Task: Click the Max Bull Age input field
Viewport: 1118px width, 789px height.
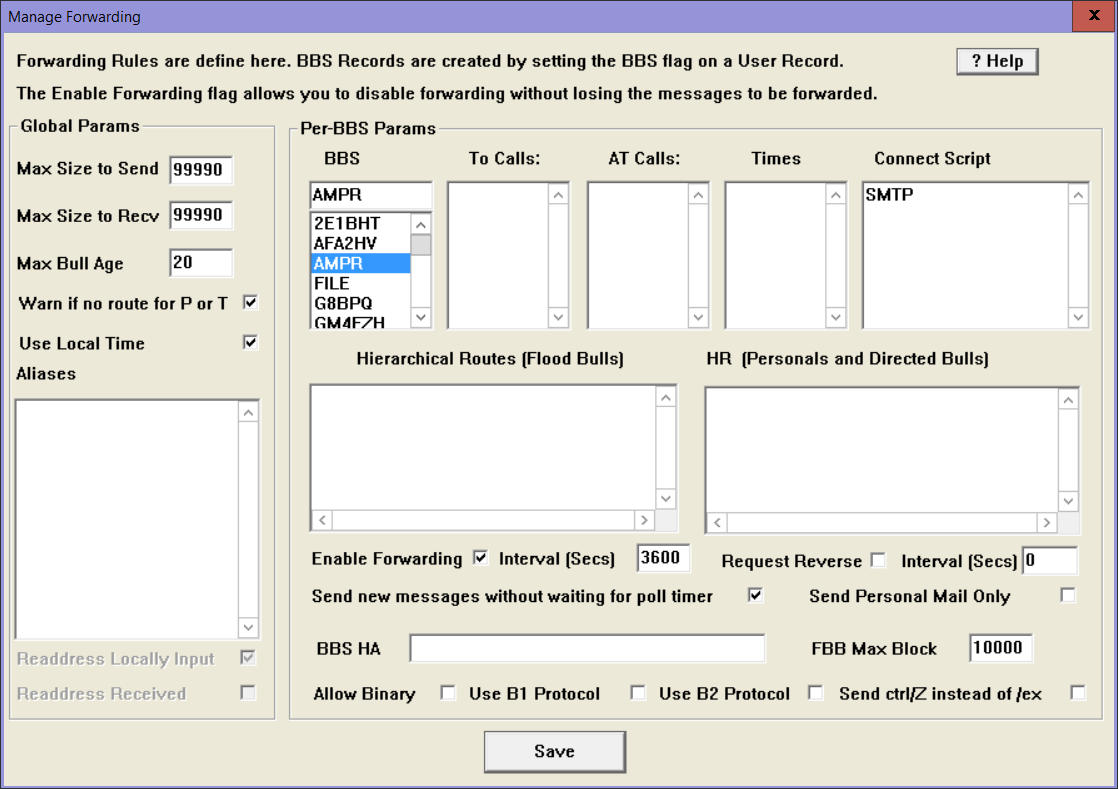Action: pos(201,263)
